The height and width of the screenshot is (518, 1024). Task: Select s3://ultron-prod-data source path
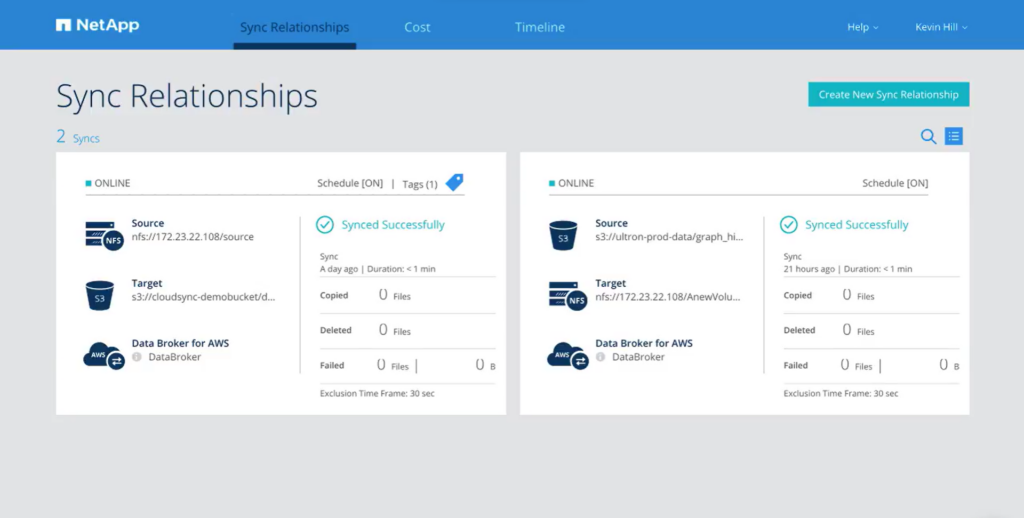(669, 237)
